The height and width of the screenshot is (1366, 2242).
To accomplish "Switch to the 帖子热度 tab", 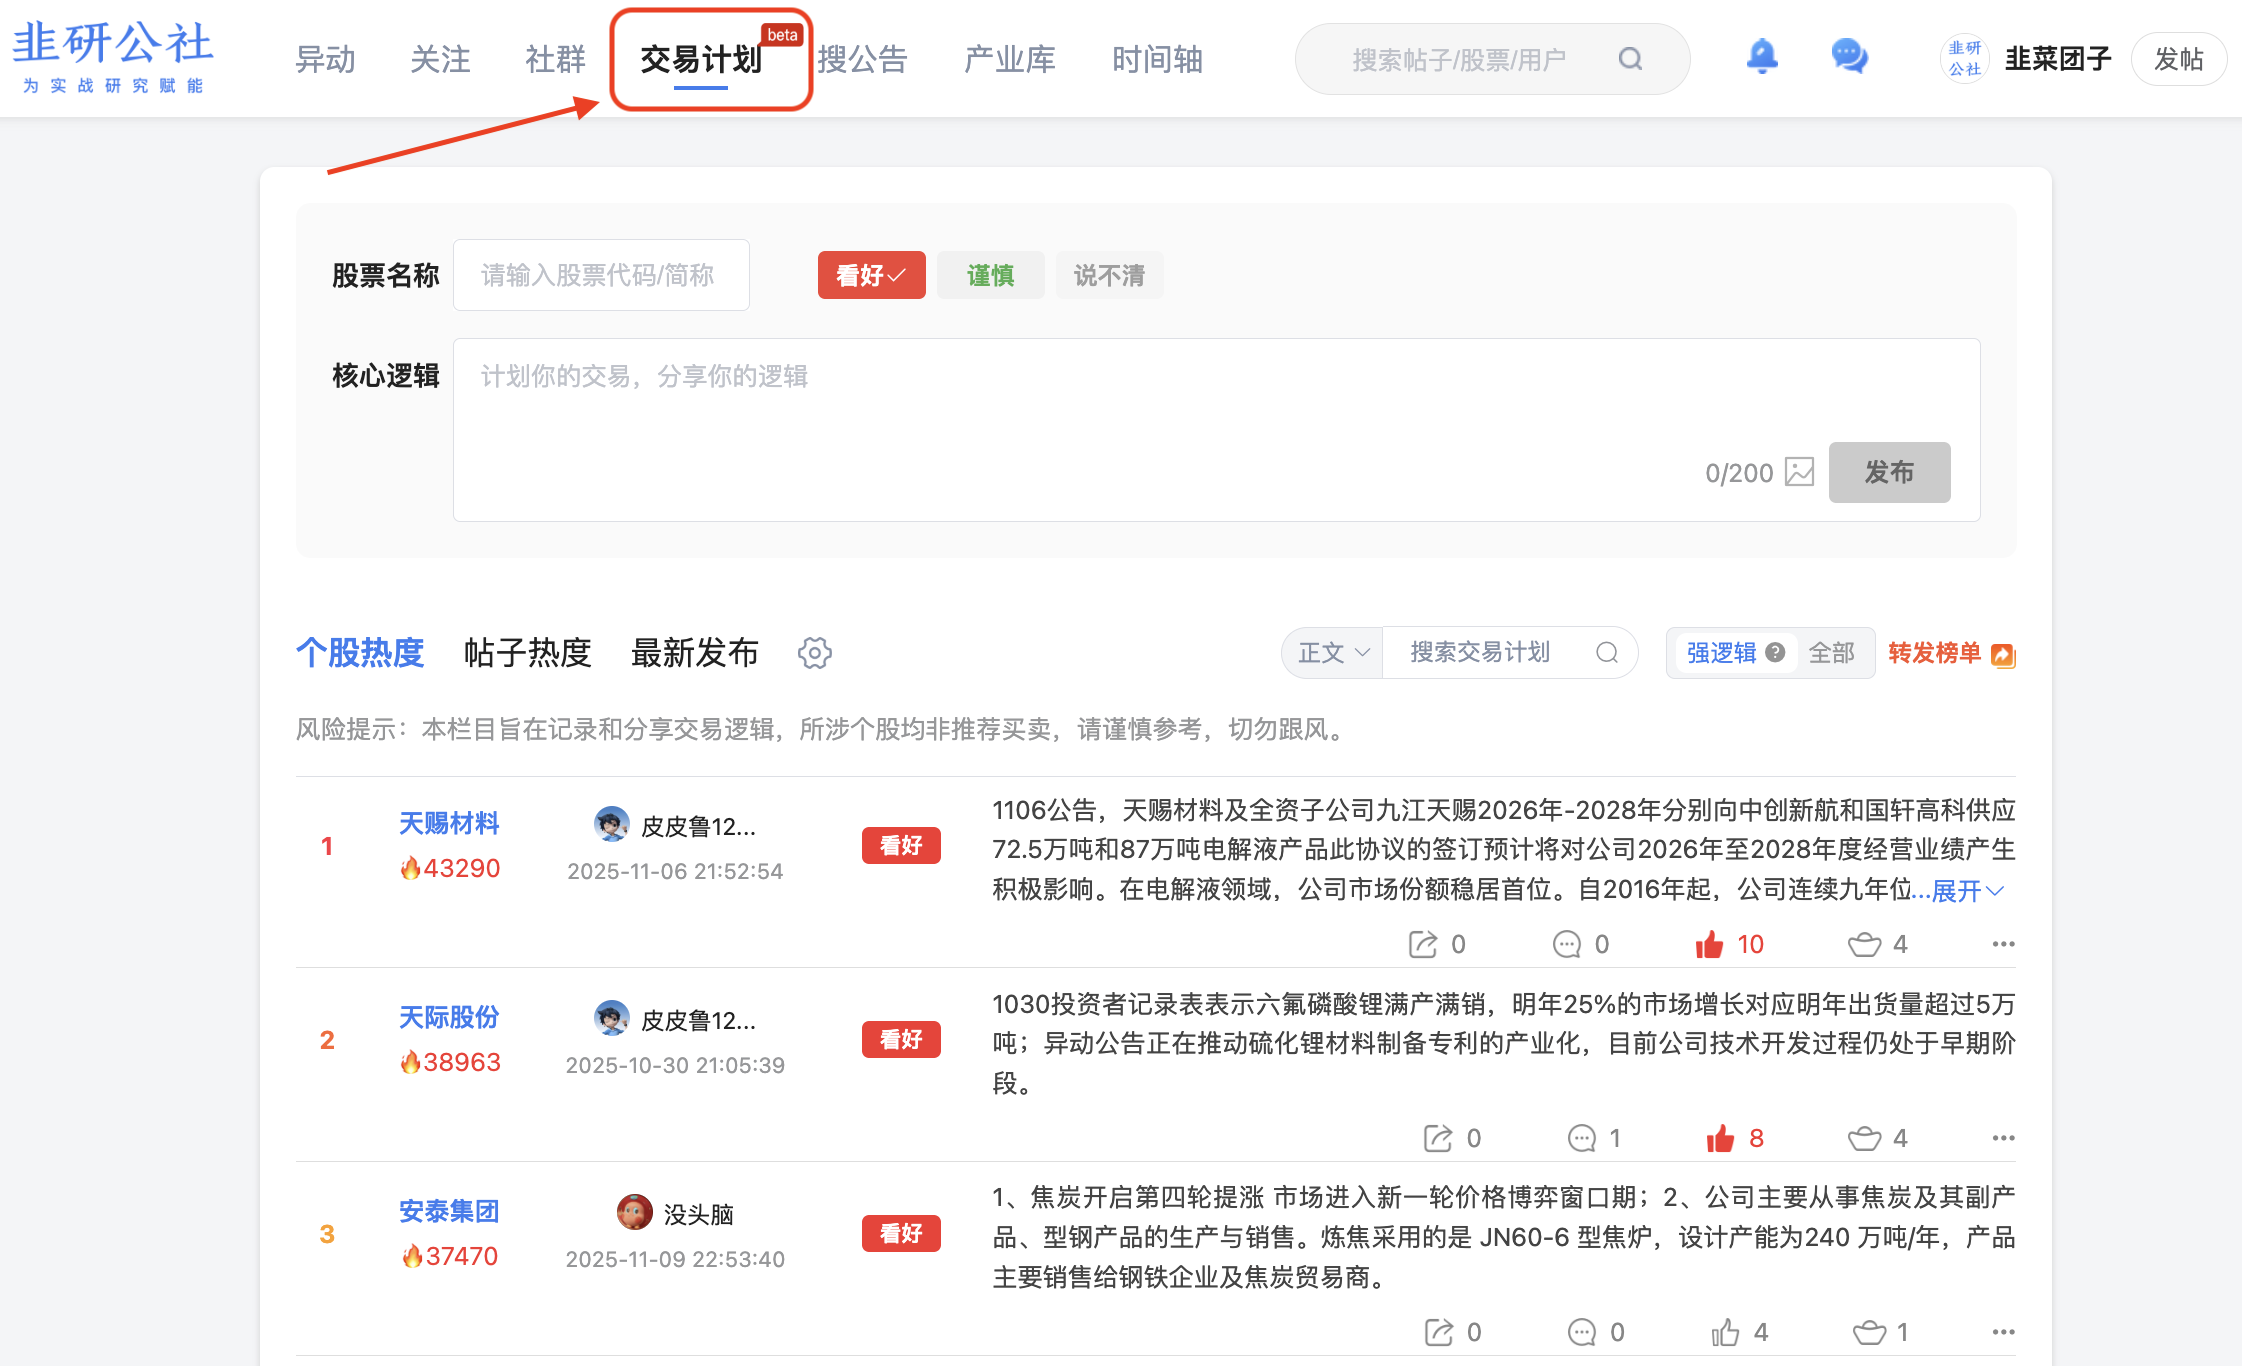I will coord(527,653).
